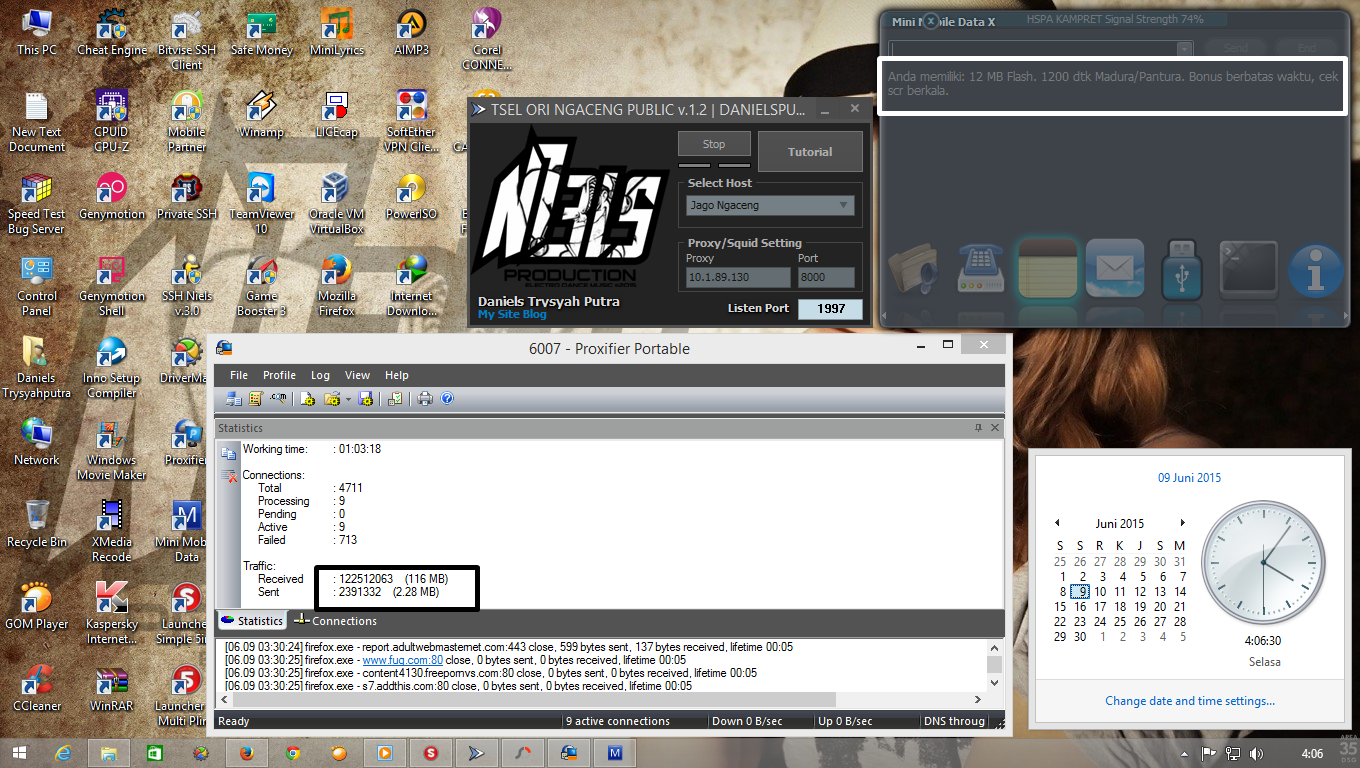Open Proxy Settings in Proxifier toolbar
The image size is (1360, 768).
pos(233,398)
